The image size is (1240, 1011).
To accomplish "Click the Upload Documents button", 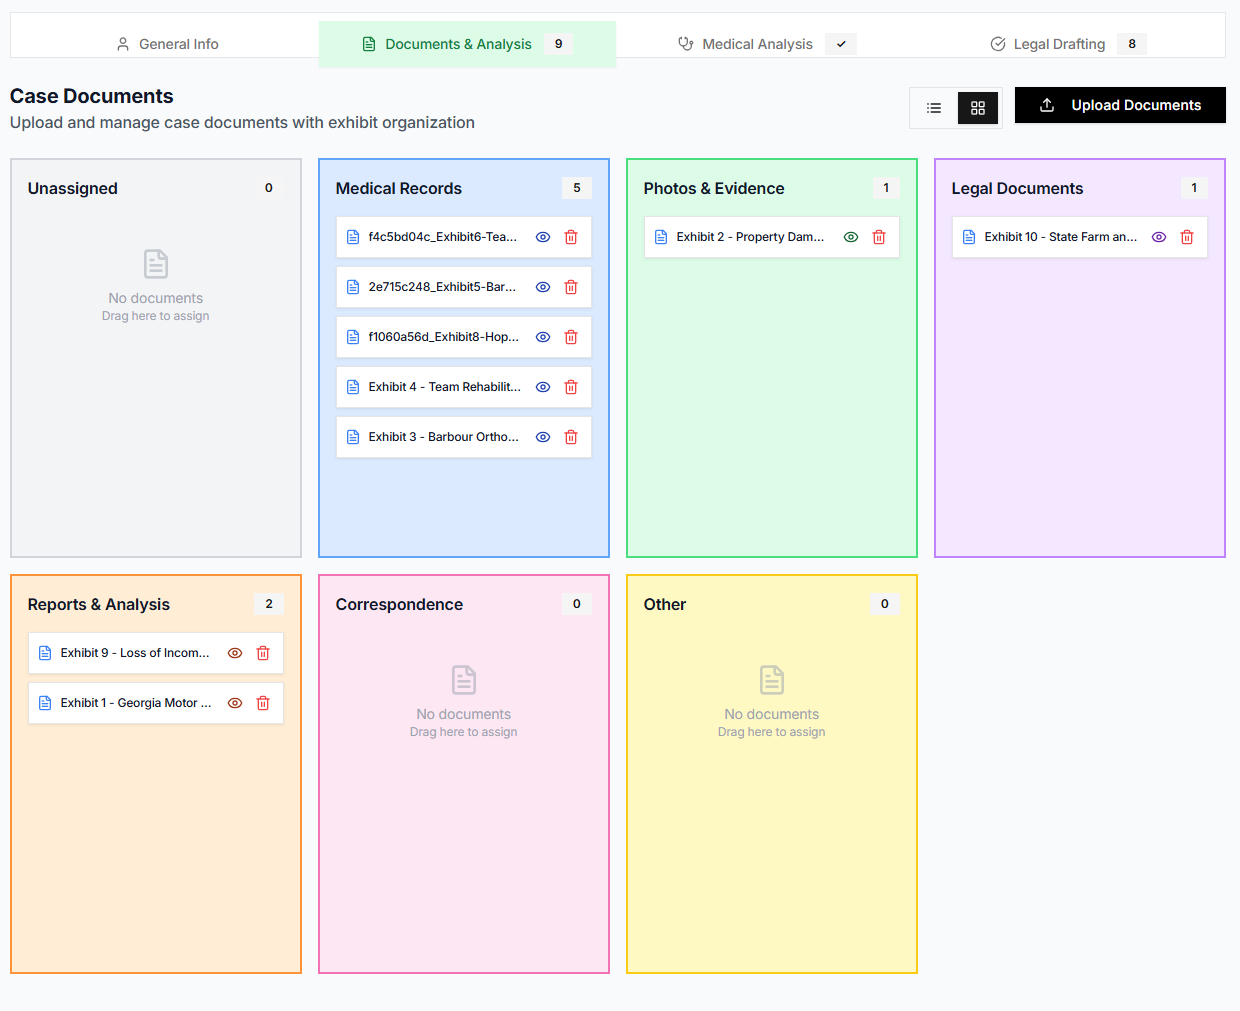I will [x=1120, y=105].
